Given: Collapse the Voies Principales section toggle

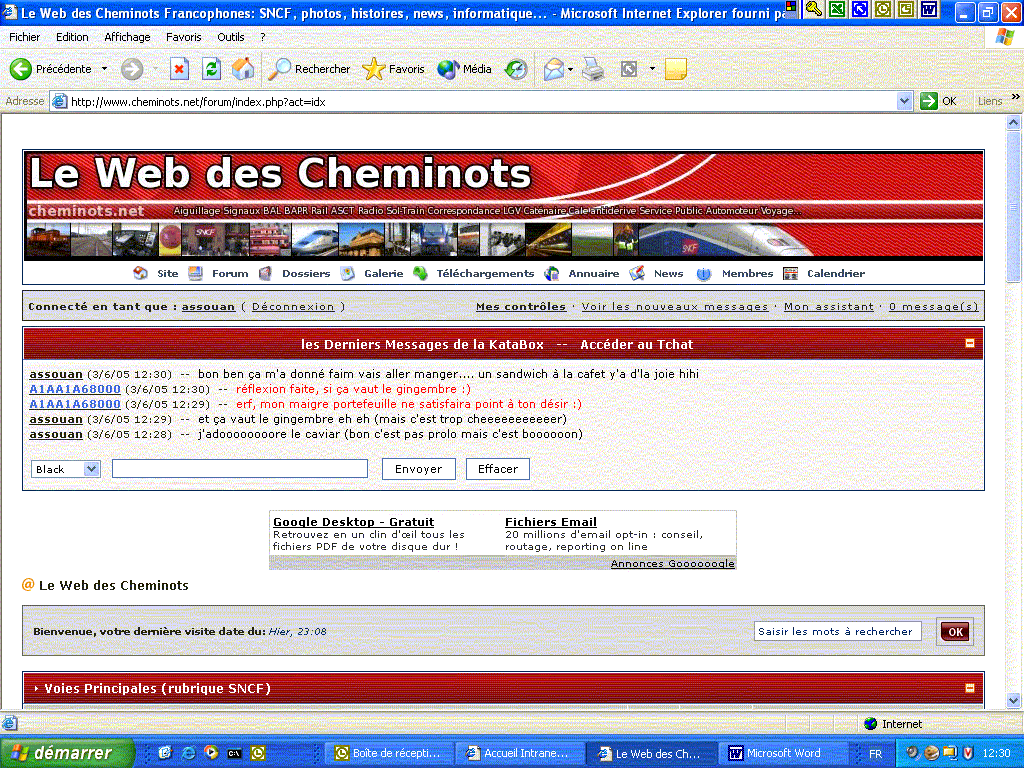Looking at the screenshot, I should click(x=969, y=688).
